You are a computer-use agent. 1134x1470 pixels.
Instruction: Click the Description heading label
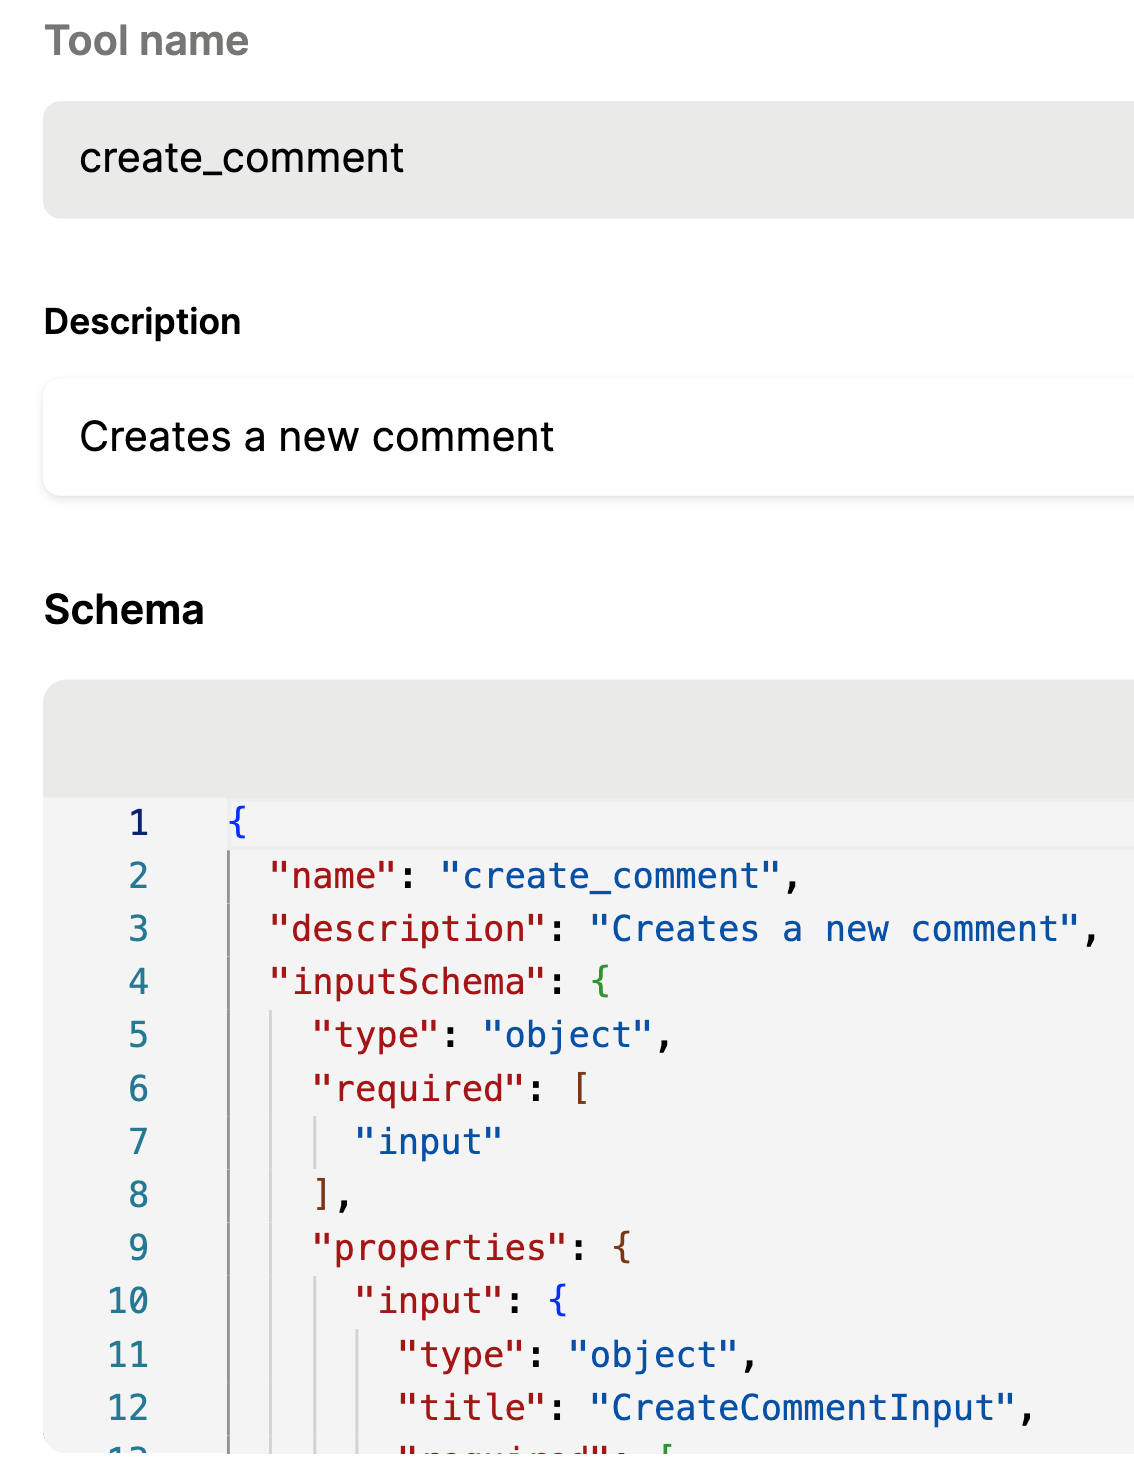142,322
